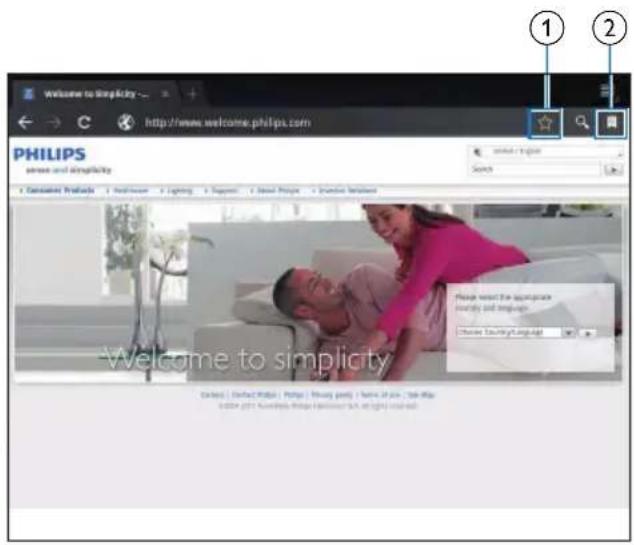634x545 pixels.
Task: Open a new tab with the plus icon
Action: coord(193,94)
